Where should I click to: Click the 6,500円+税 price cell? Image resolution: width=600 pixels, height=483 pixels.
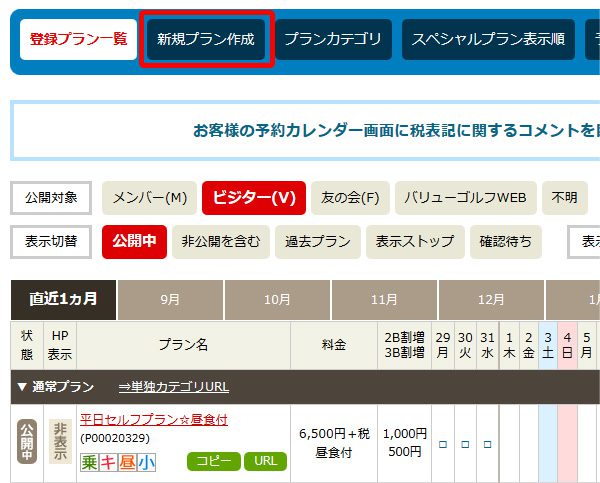(x=334, y=443)
